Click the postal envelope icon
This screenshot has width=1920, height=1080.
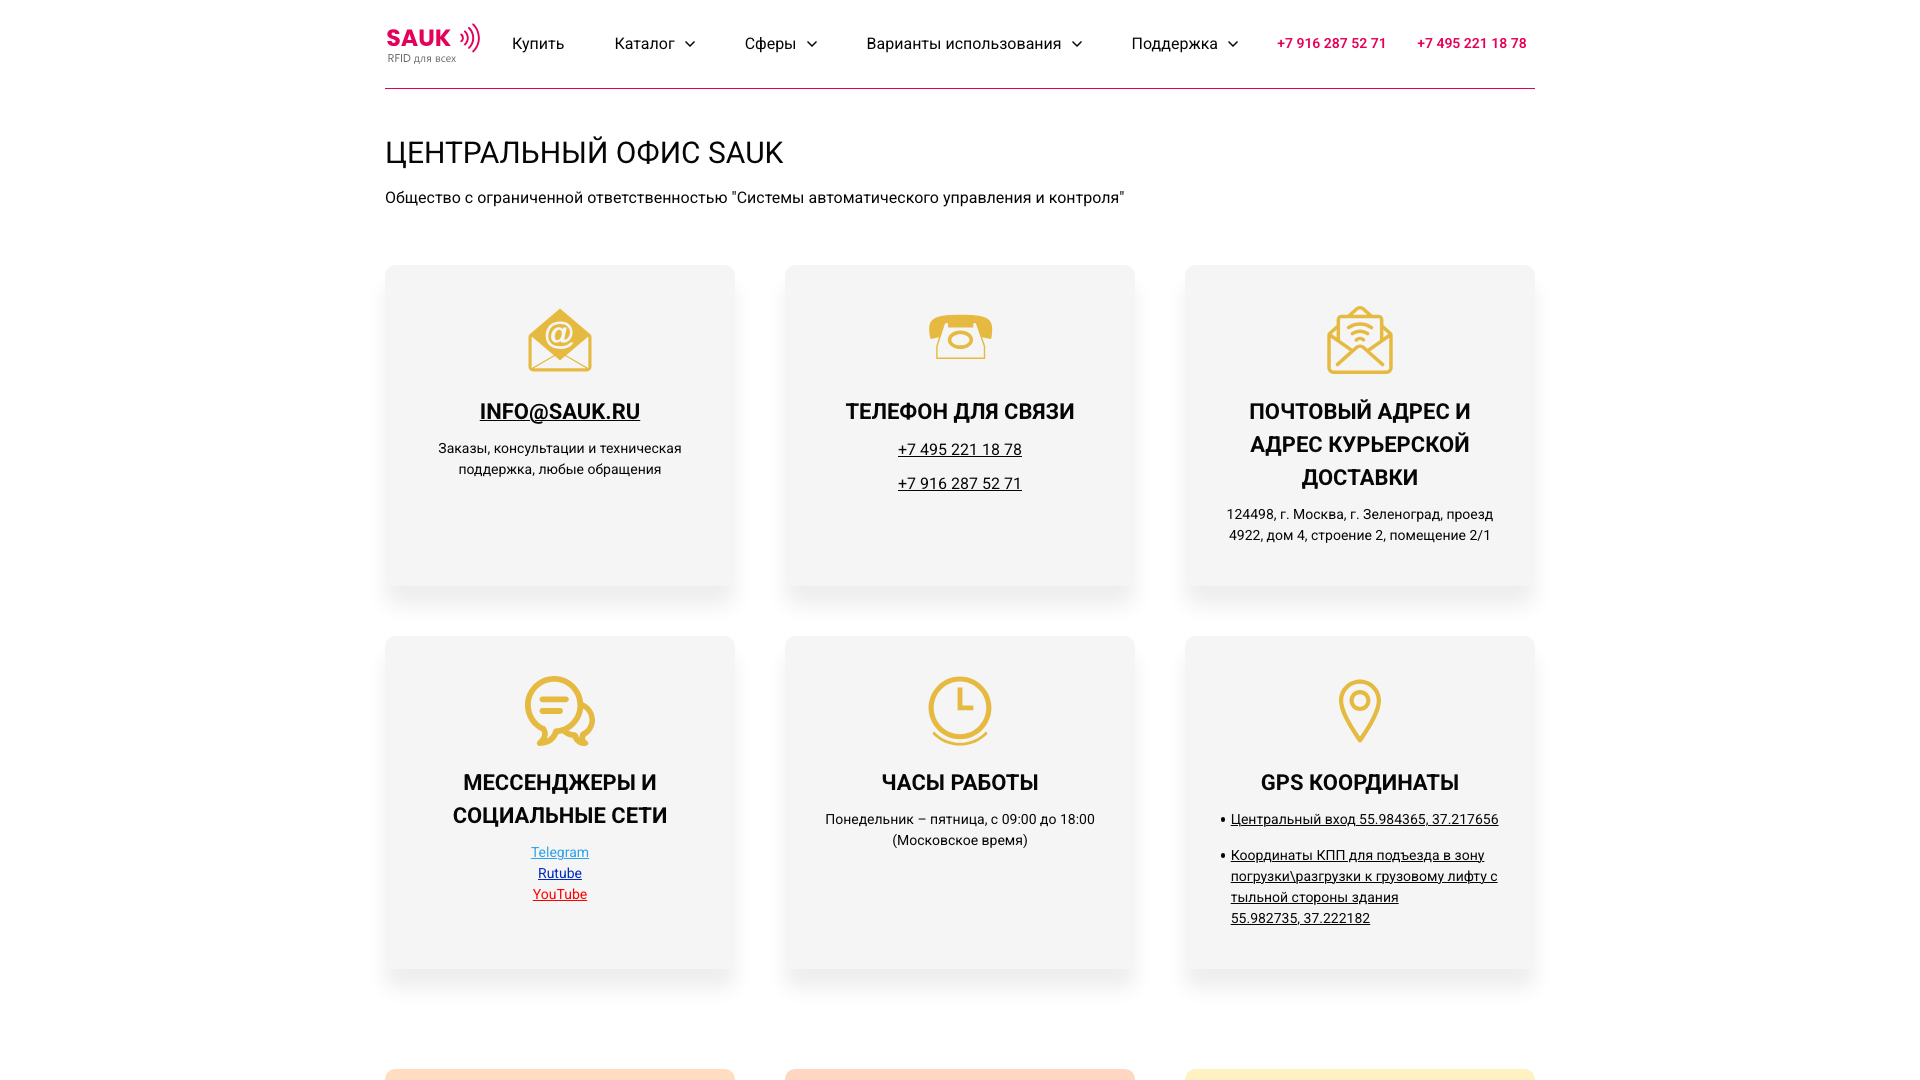click(1360, 340)
